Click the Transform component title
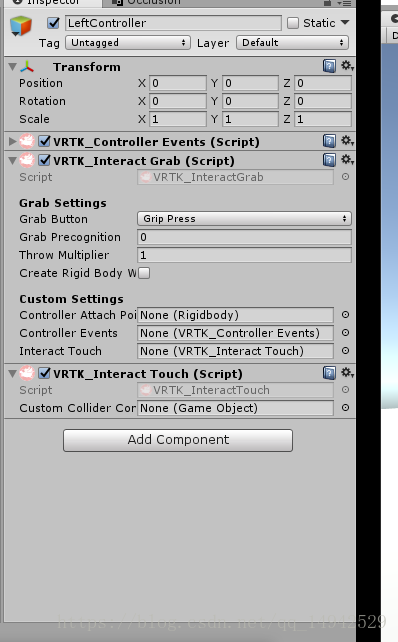 tap(87, 67)
